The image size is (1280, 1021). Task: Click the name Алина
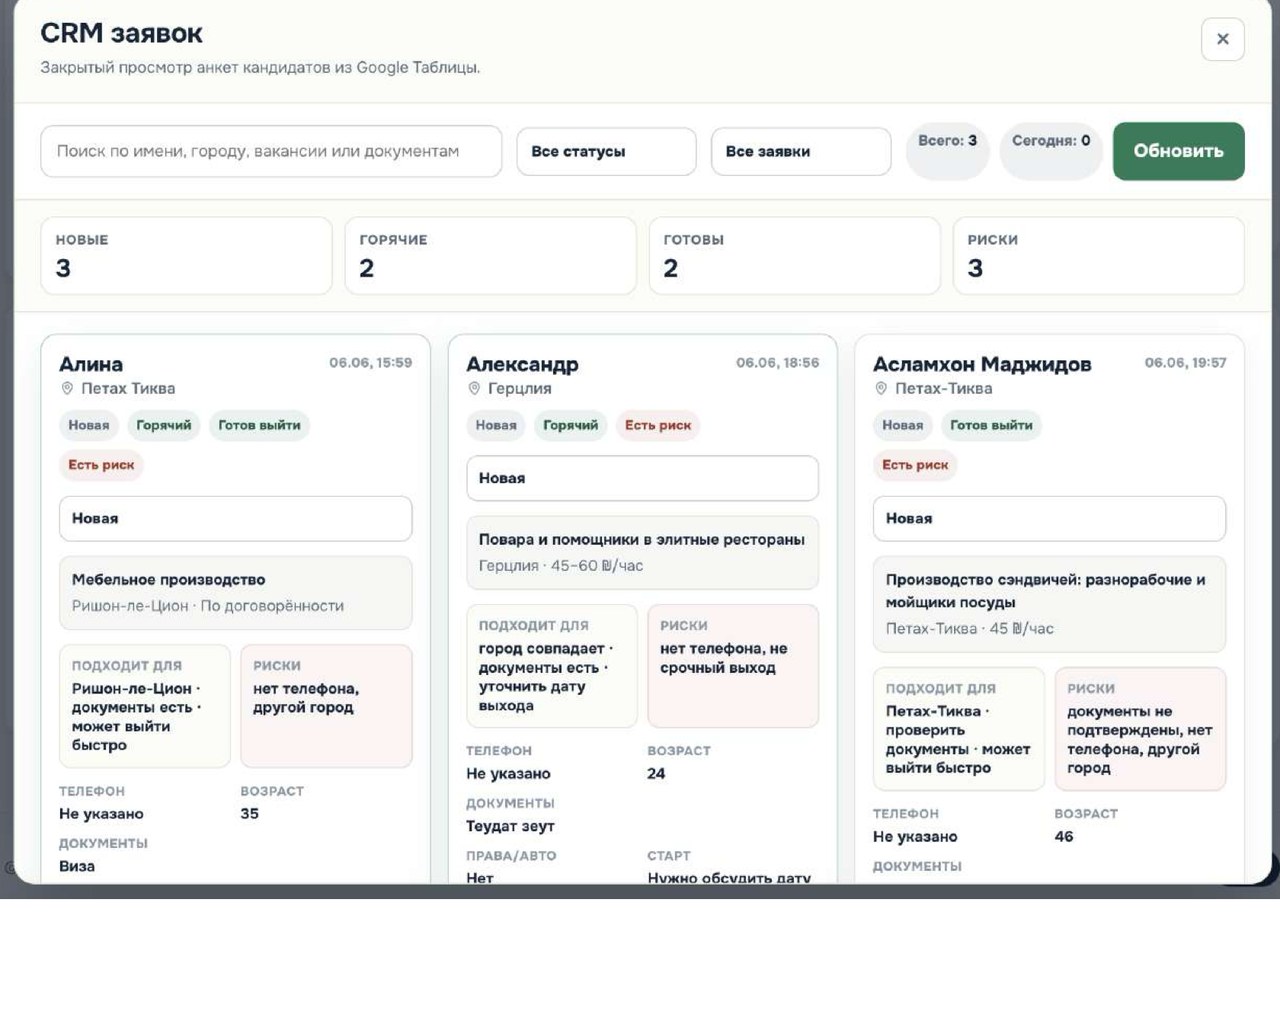pos(91,364)
